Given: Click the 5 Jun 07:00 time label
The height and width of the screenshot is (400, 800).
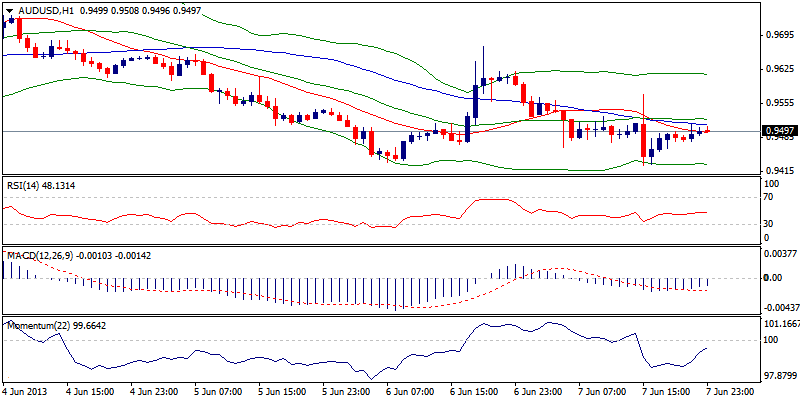Looking at the screenshot, I should click(219, 391).
